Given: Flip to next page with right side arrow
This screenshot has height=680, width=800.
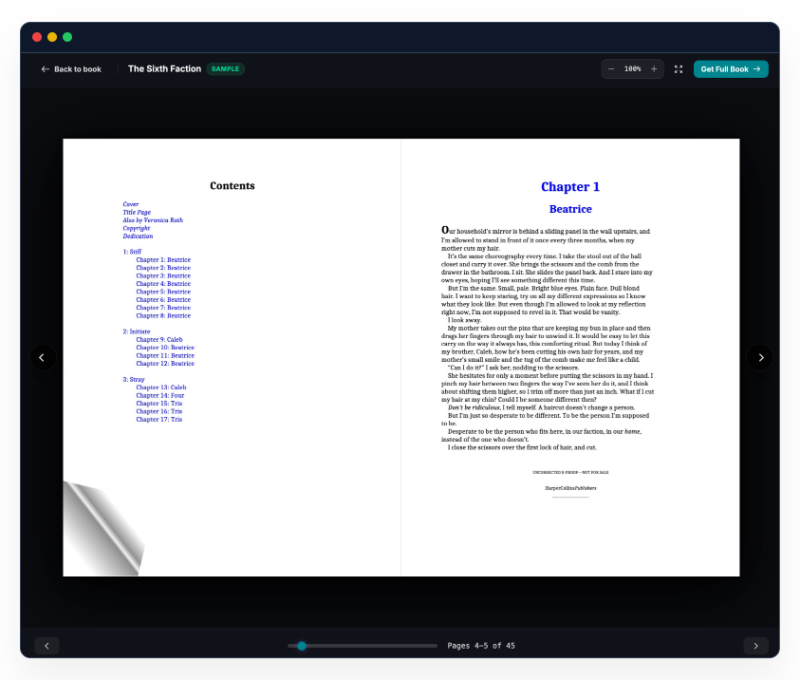Looking at the screenshot, I should pyautogui.click(x=760, y=358).
